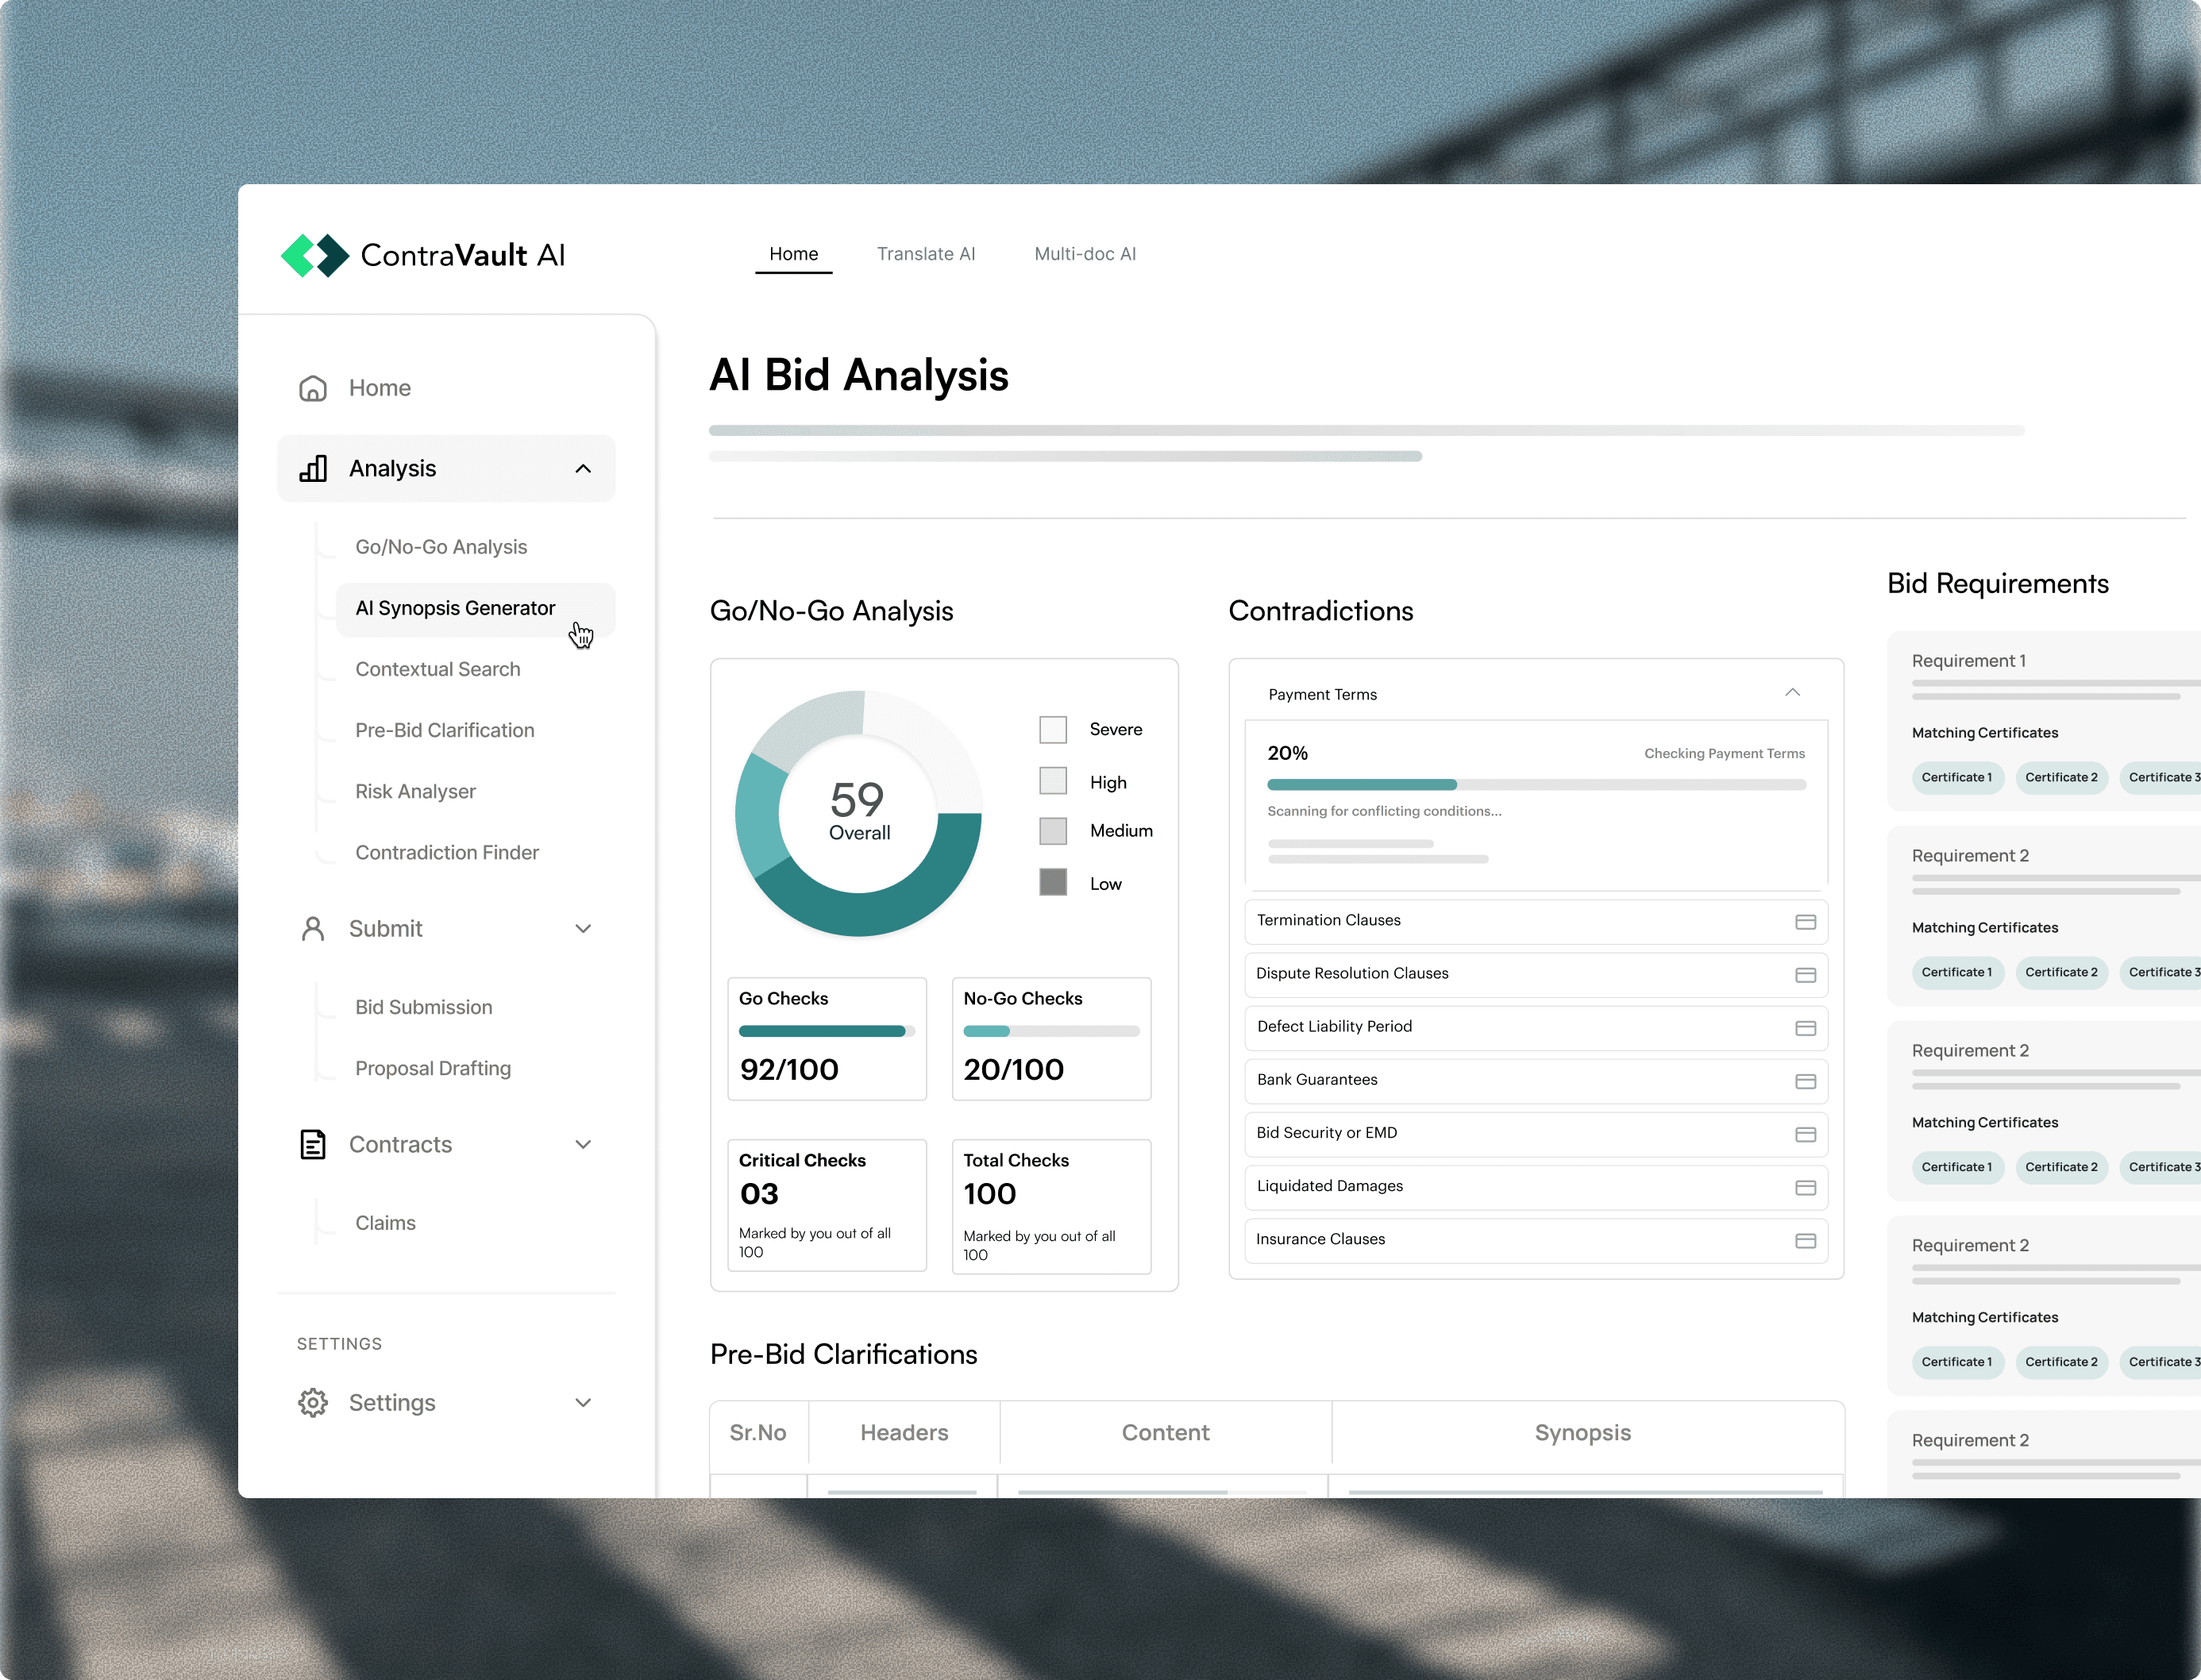Open Bid Submission in sidebar

tap(424, 1007)
